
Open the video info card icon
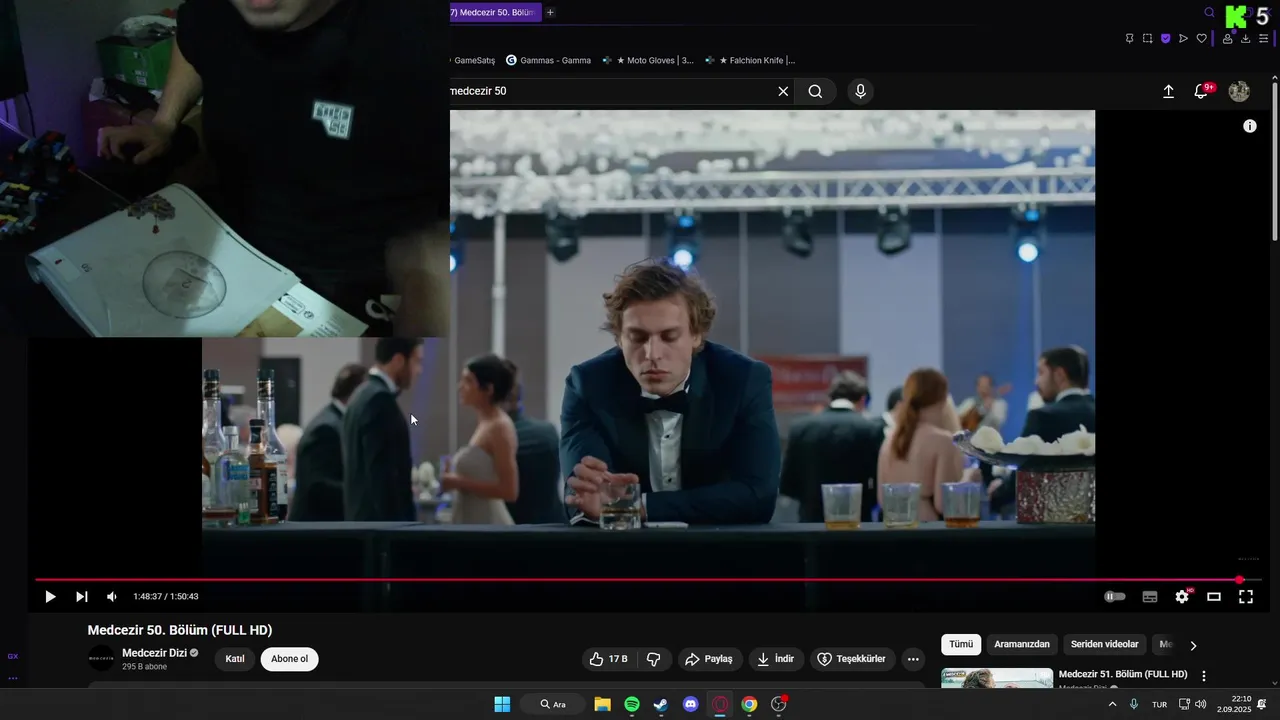point(1249,126)
